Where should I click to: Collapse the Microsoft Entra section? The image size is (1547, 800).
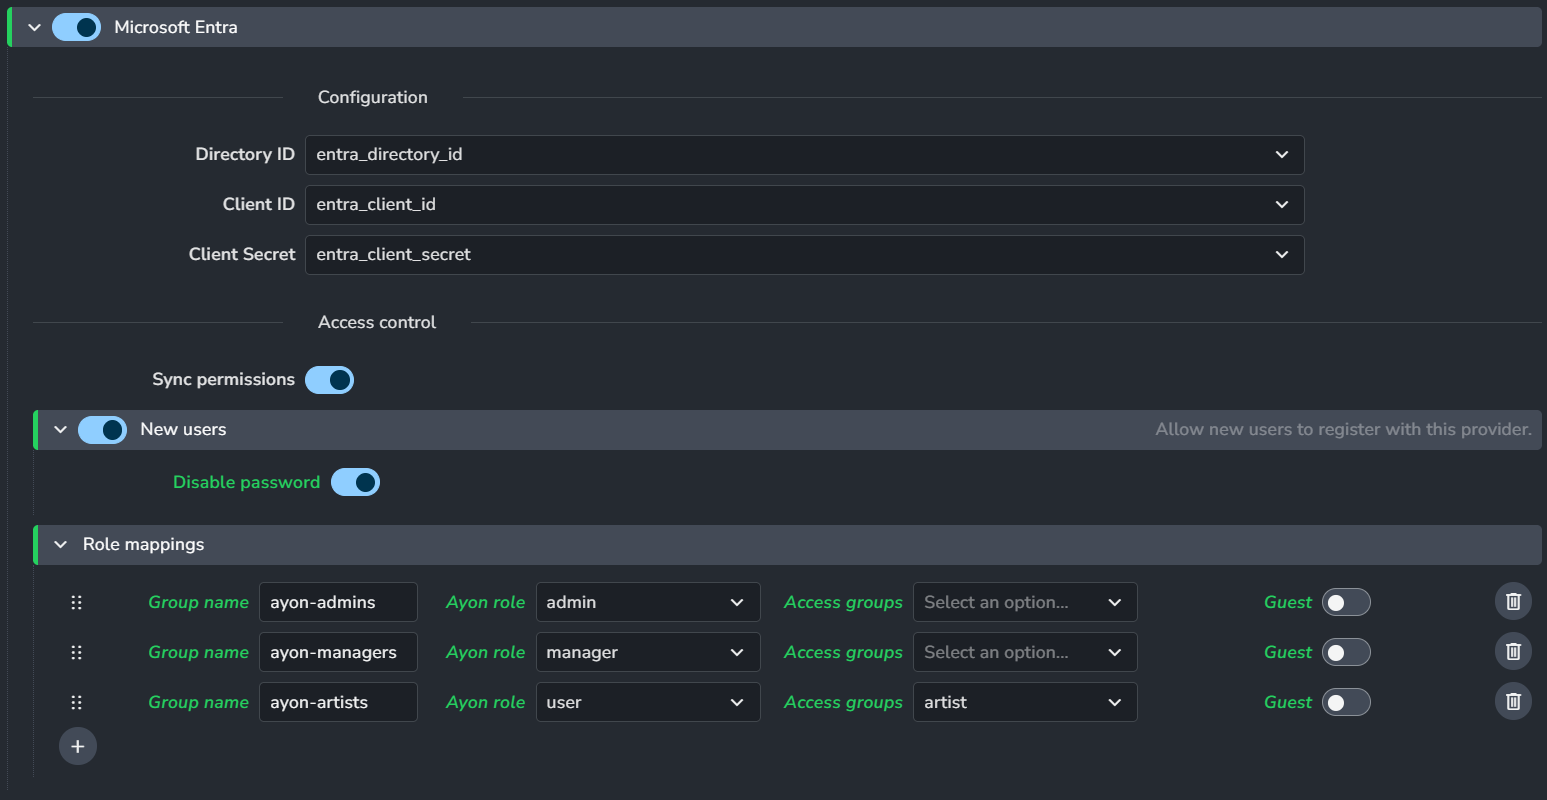point(34,27)
